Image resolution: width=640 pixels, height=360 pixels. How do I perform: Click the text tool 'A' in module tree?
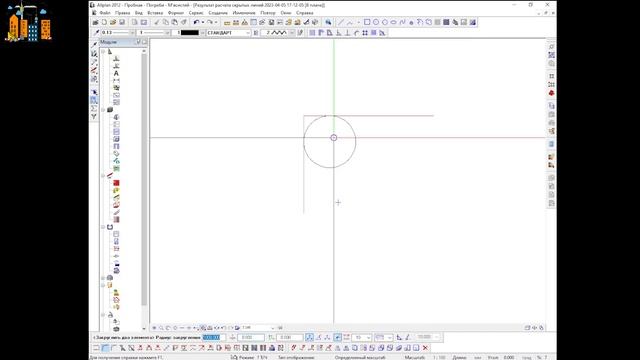pos(116,73)
